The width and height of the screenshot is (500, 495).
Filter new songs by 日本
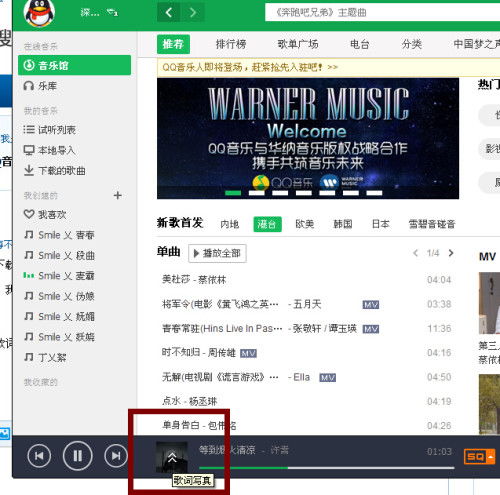pos(381,224)
